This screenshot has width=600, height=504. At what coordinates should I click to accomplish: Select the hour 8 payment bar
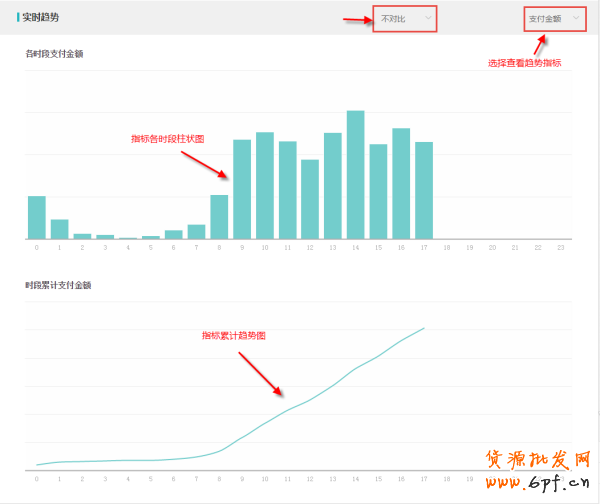(x=219, y=217)
